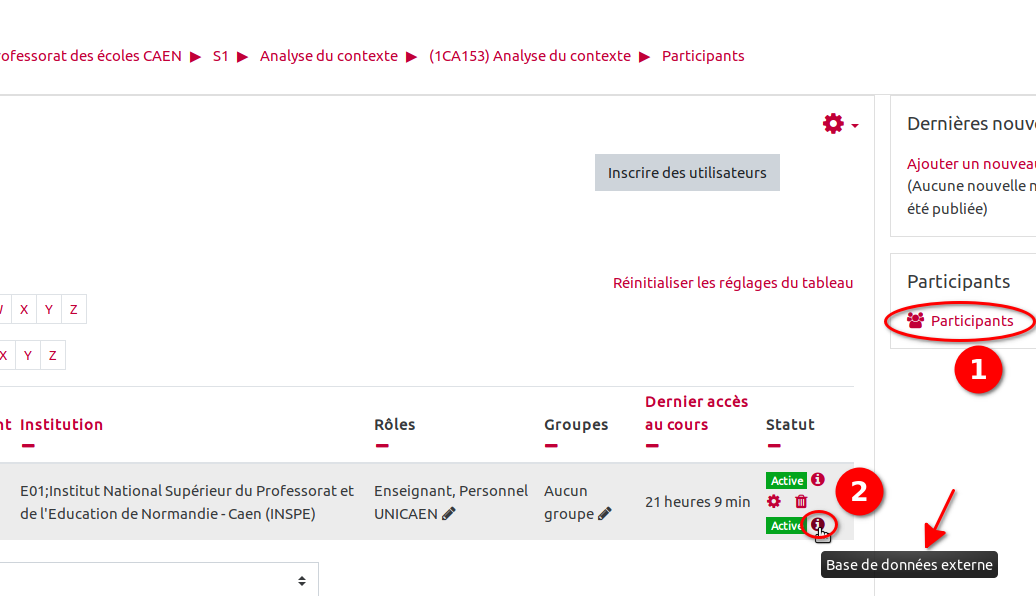Viewport: 1036px width, 596px height.
Task: Hide the Rôles column
Action: (x=381, y=446)
